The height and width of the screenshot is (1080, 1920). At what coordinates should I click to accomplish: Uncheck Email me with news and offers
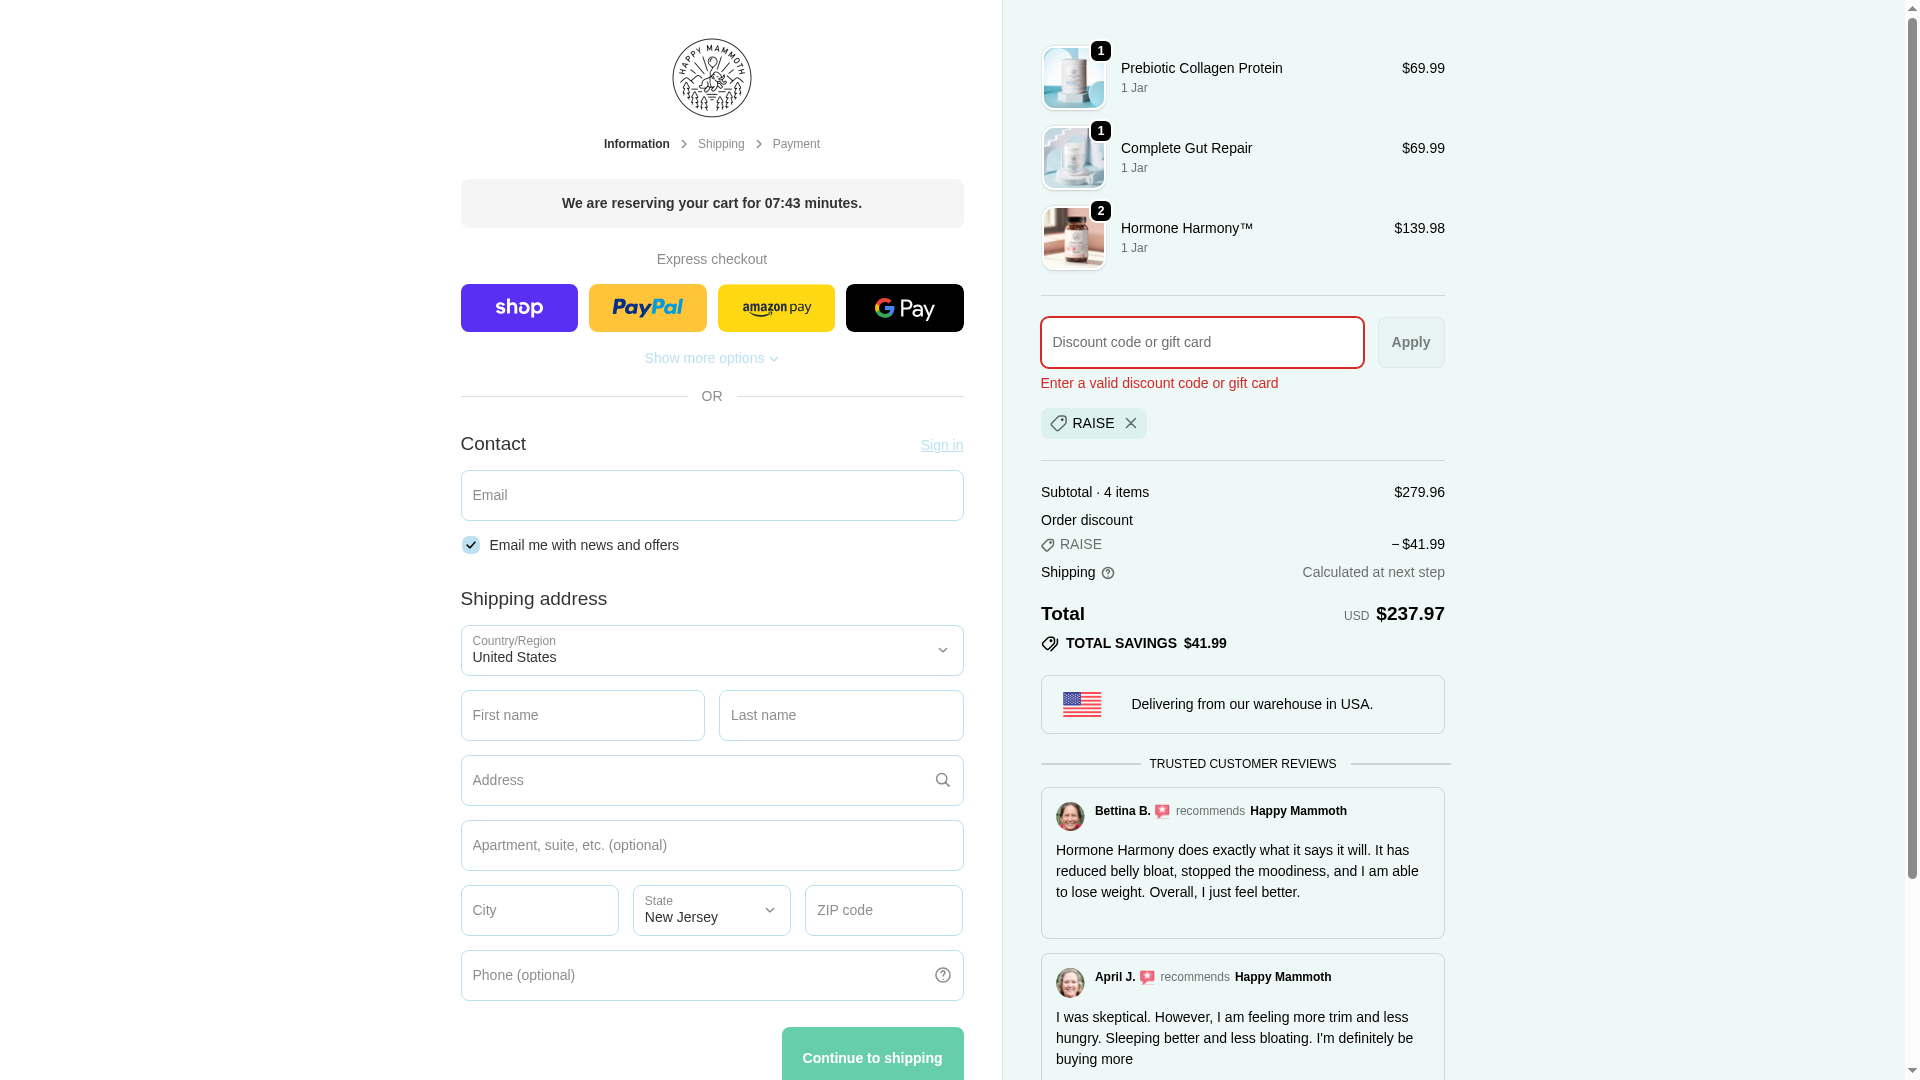tap(470, 545)
